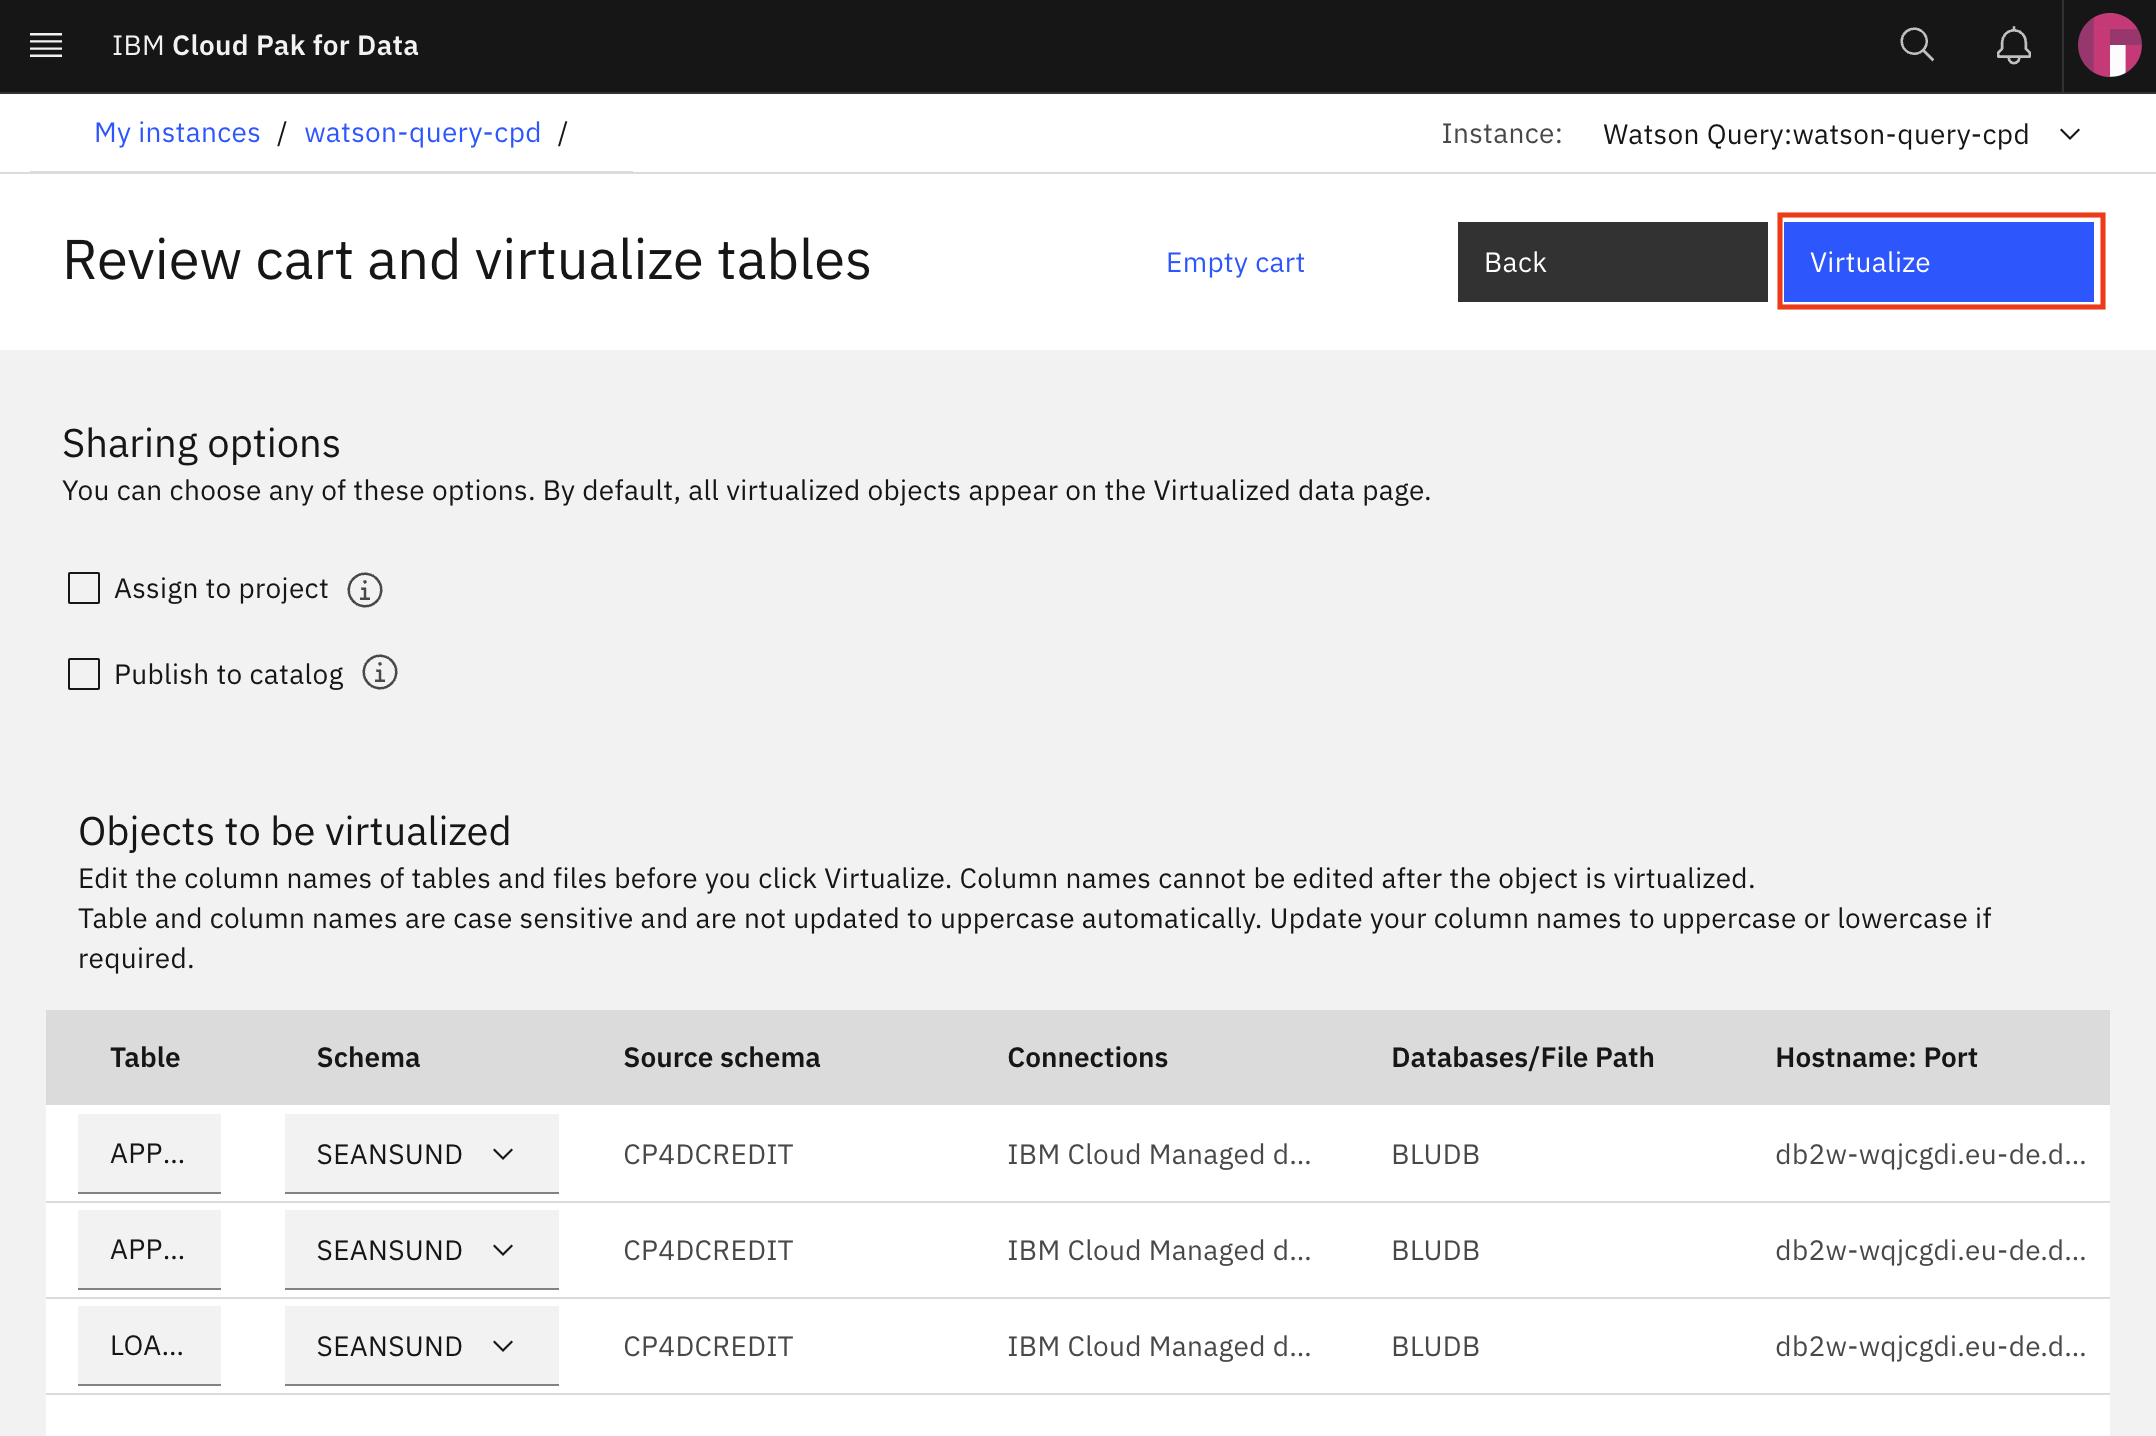Click the user profile avatar icon
This screenshot has height=1436, width=2156.
(2111, 45)
